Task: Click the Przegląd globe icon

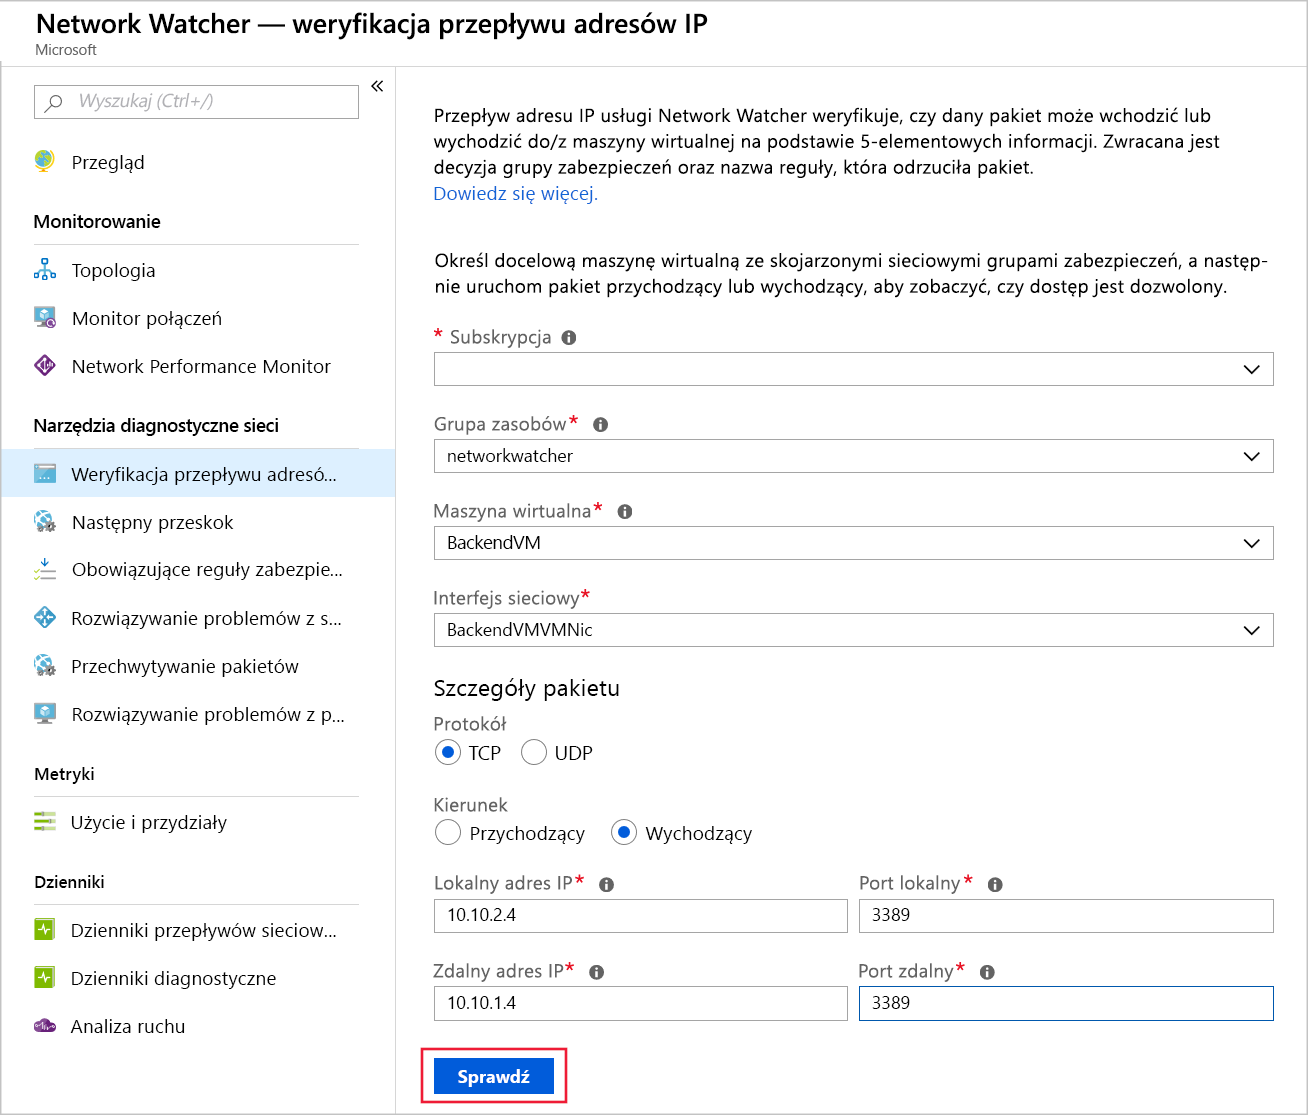Action: coord(45,161)
